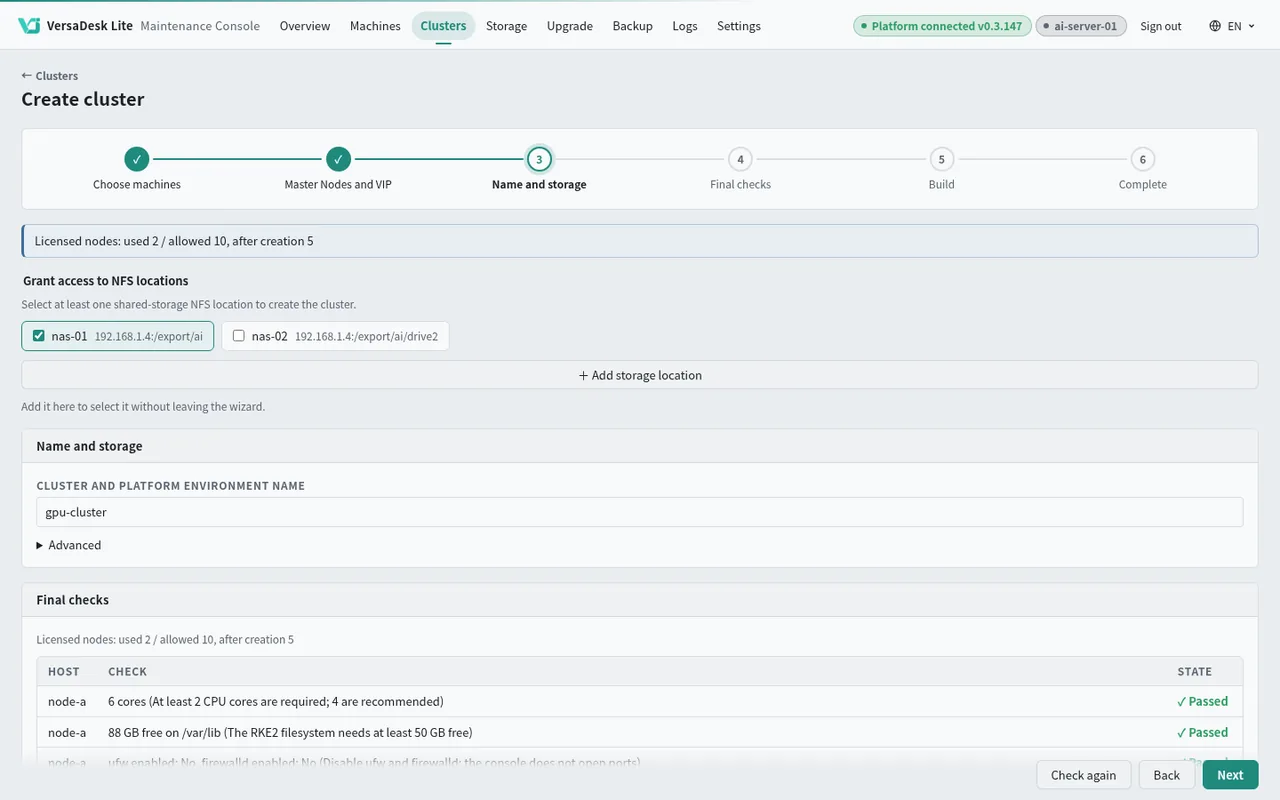Click step 5 Build circle
The height and width of the screenshot is (800, 1280).
coord(941,159)
